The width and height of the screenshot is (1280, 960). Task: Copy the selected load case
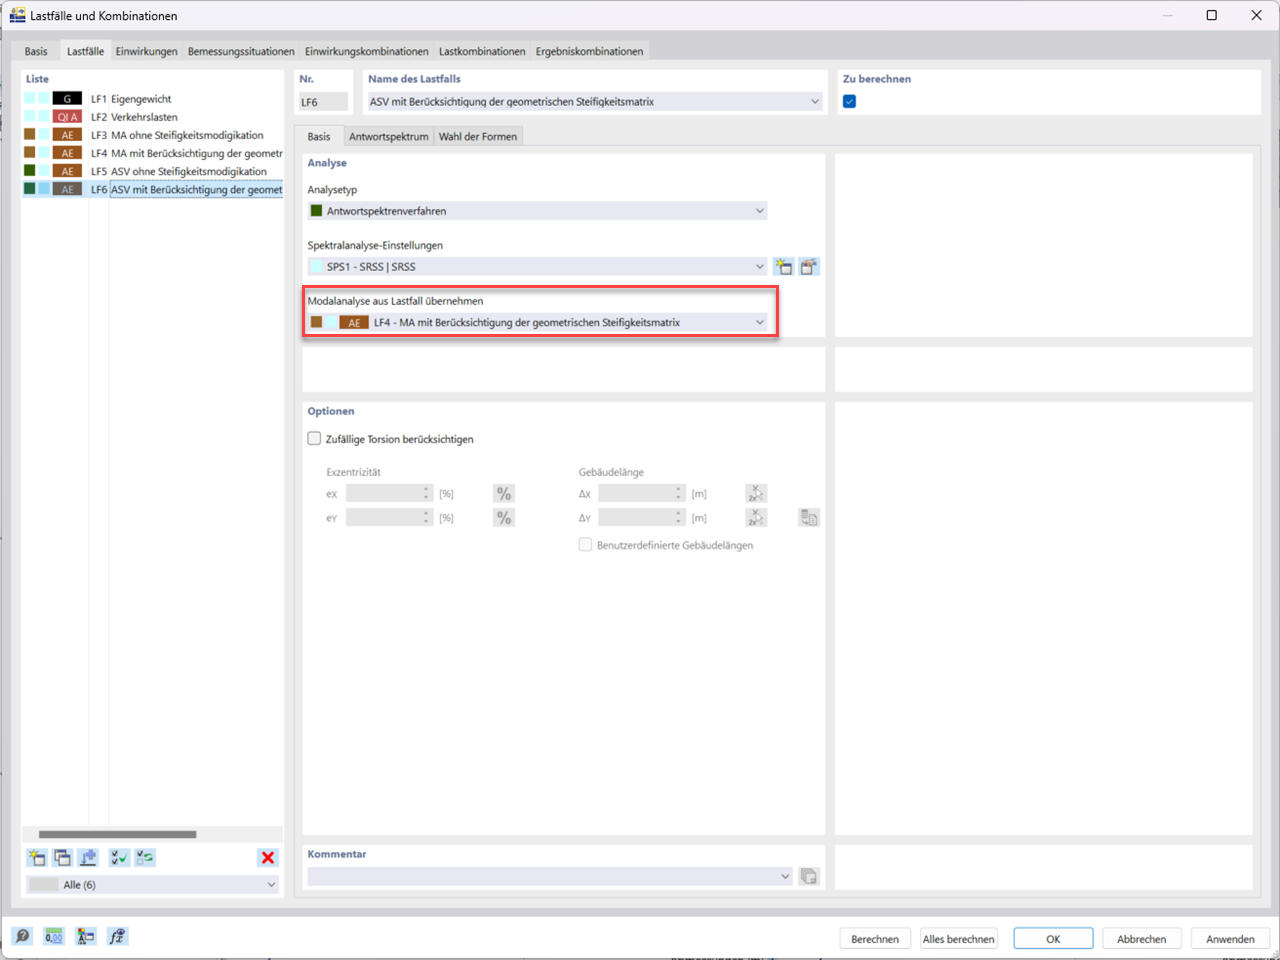click(x=62, y=858)
